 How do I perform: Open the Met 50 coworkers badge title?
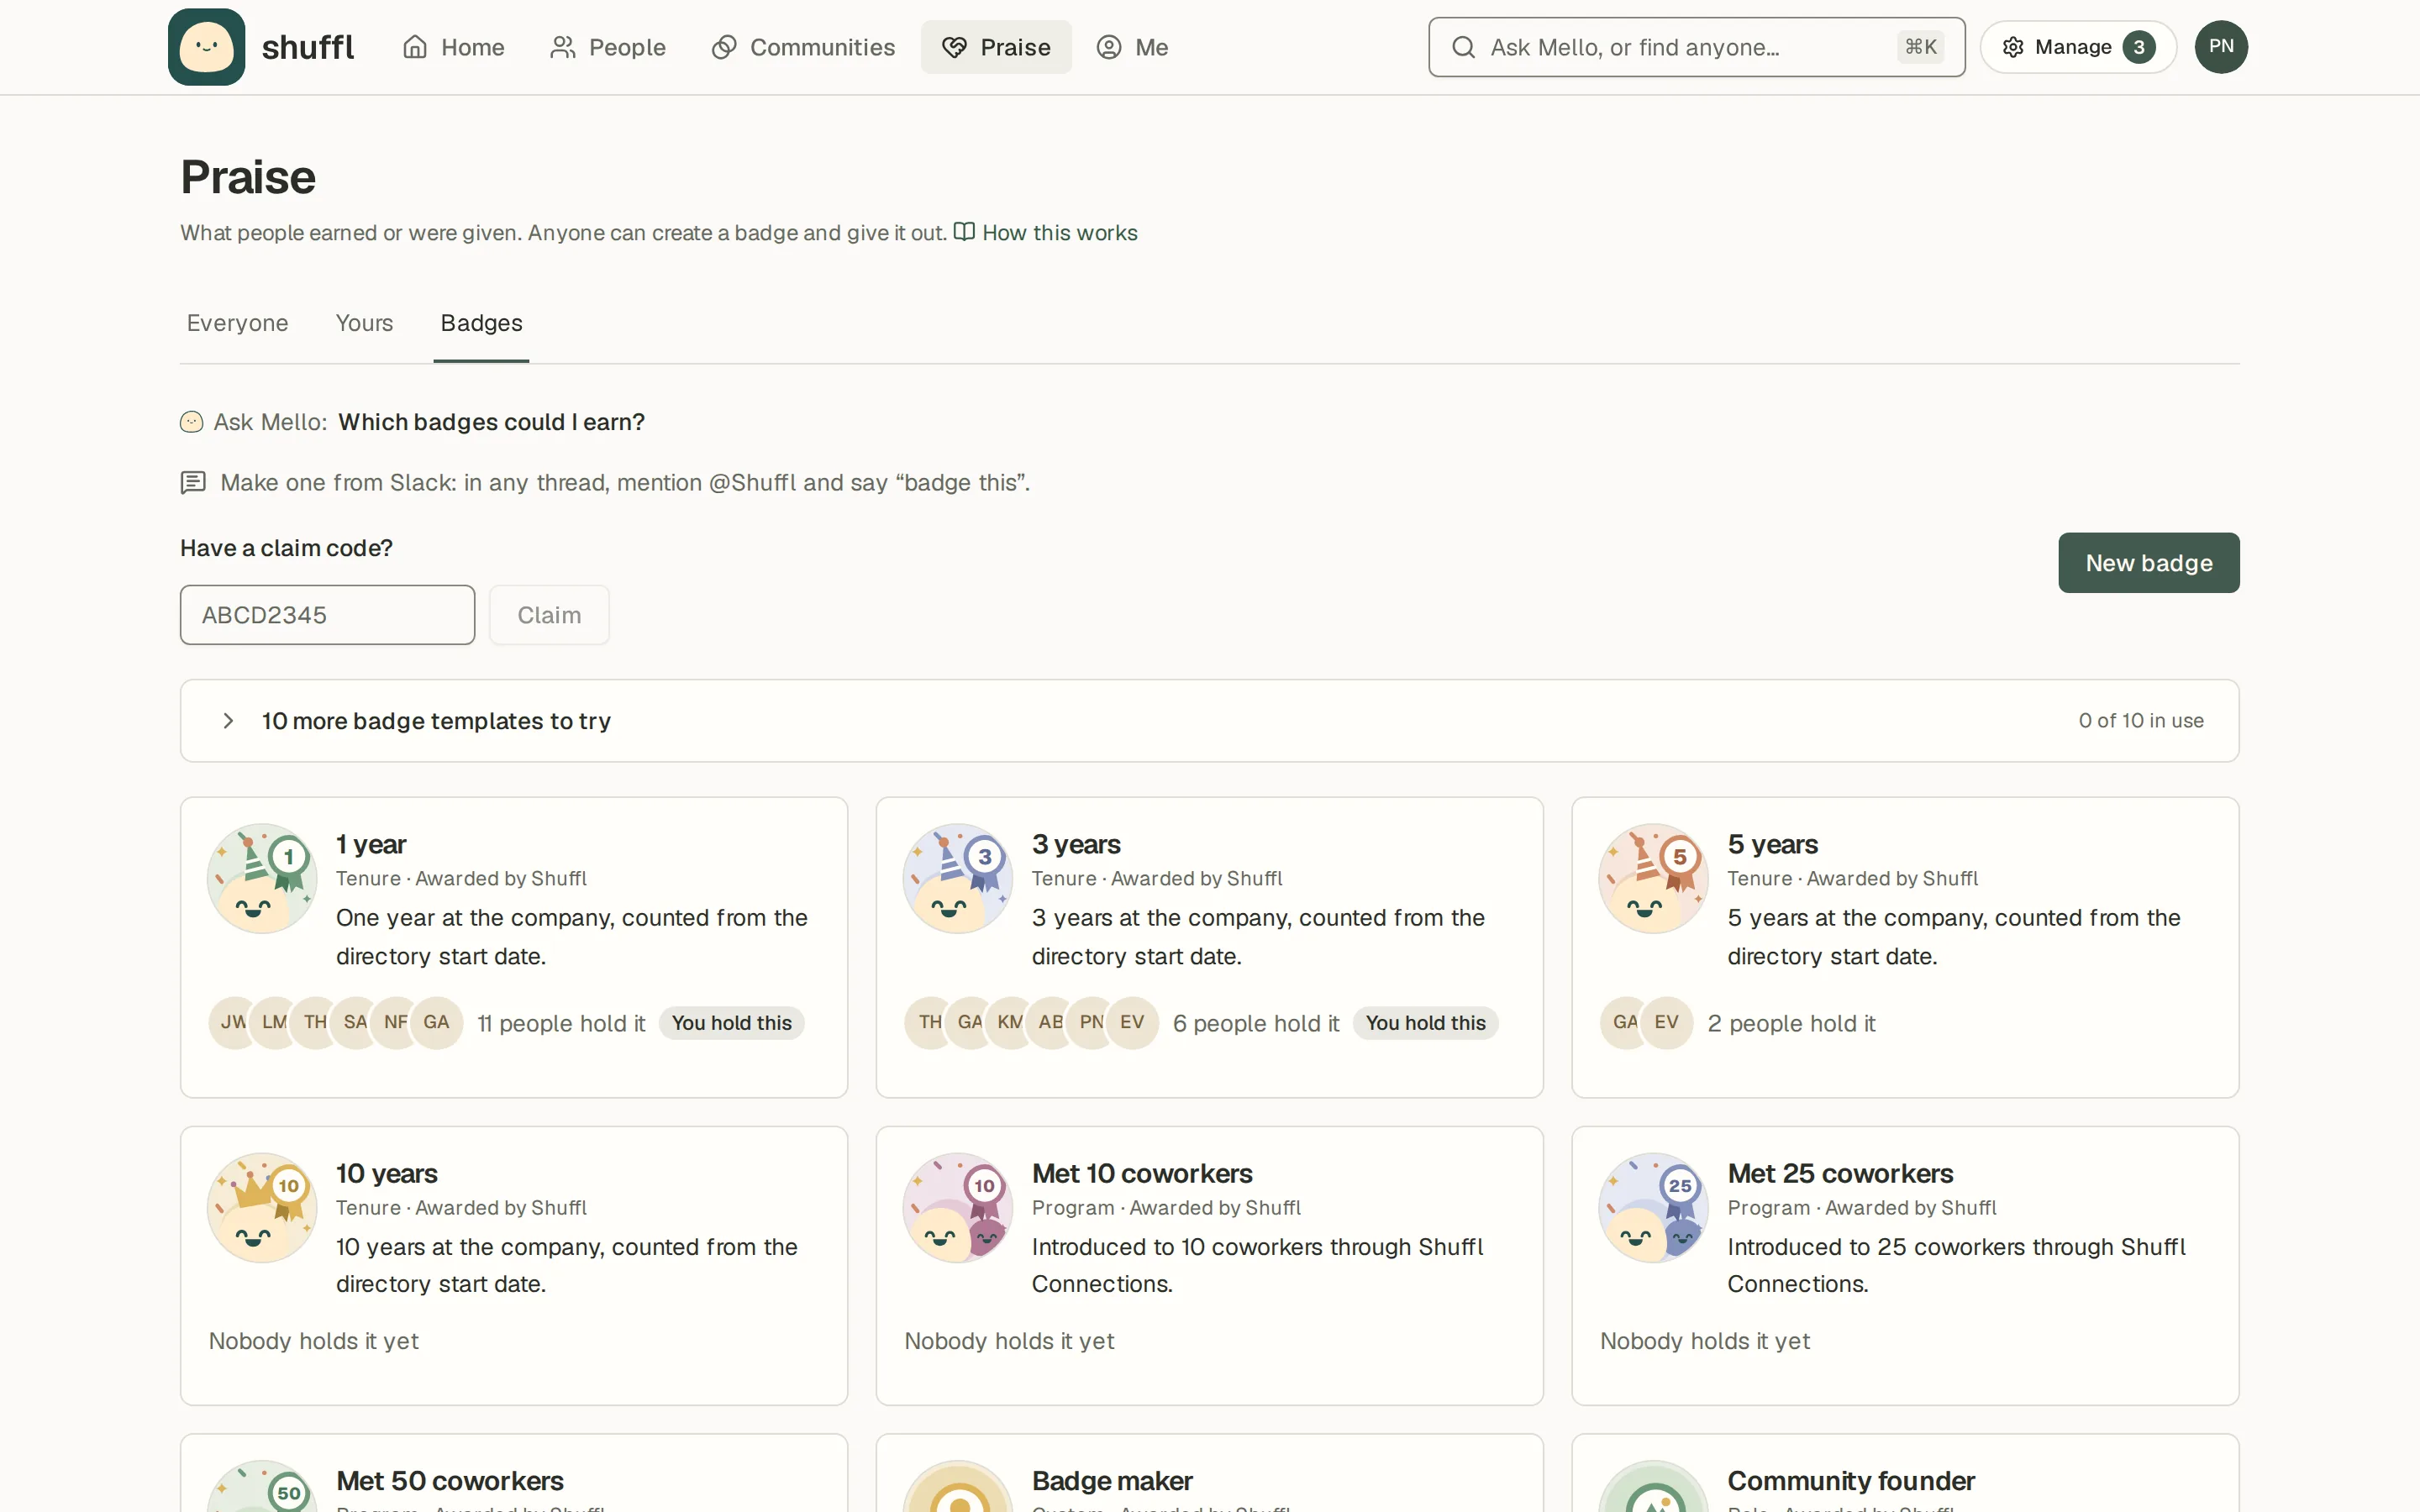(450, 1481)
